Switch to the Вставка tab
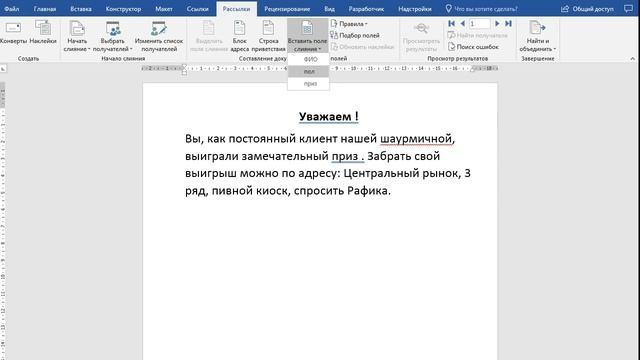Image resolution: width=640 pixels, height=360 pixels. (x=81, y=9)
